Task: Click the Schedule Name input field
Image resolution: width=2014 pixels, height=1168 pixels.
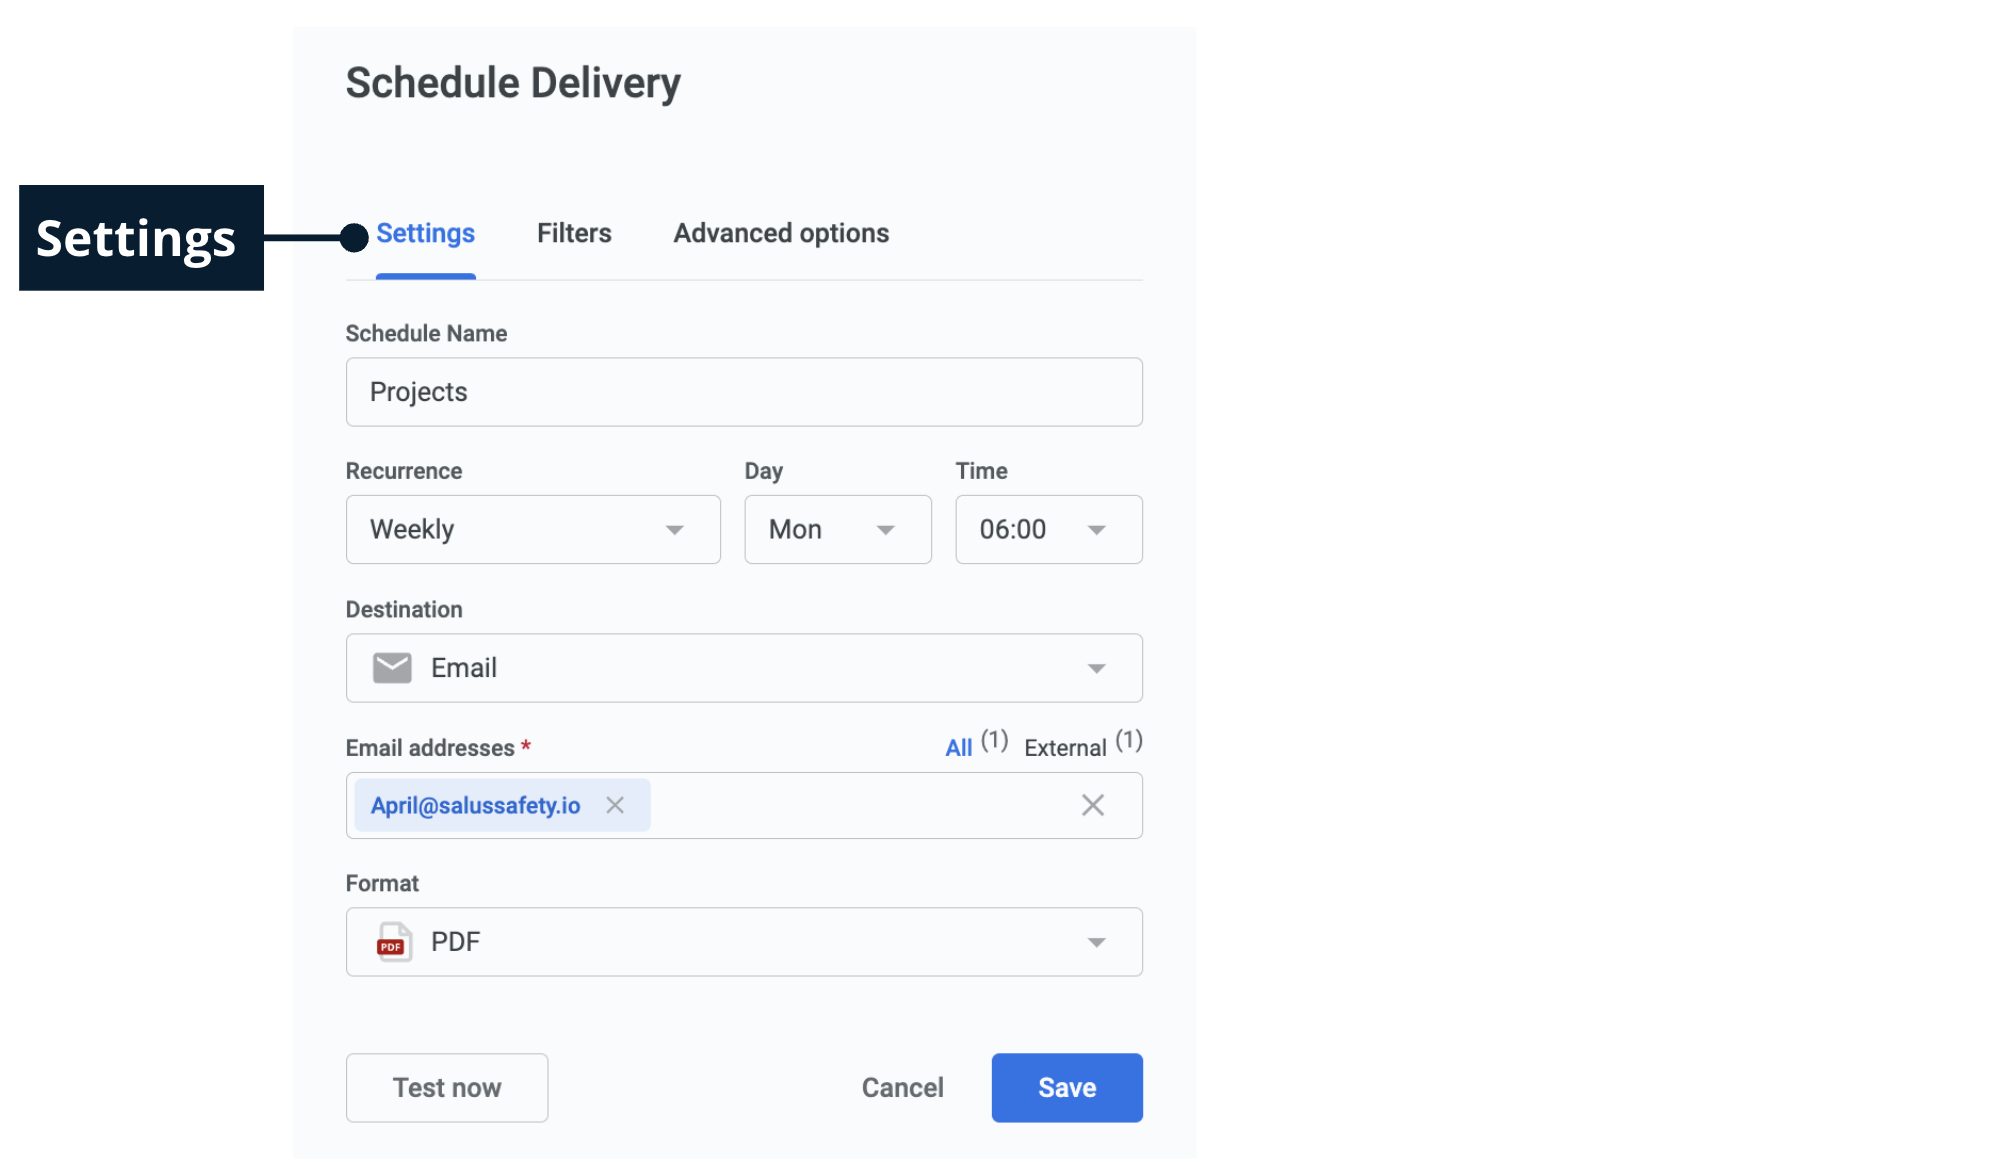Action: coord(744,392)
